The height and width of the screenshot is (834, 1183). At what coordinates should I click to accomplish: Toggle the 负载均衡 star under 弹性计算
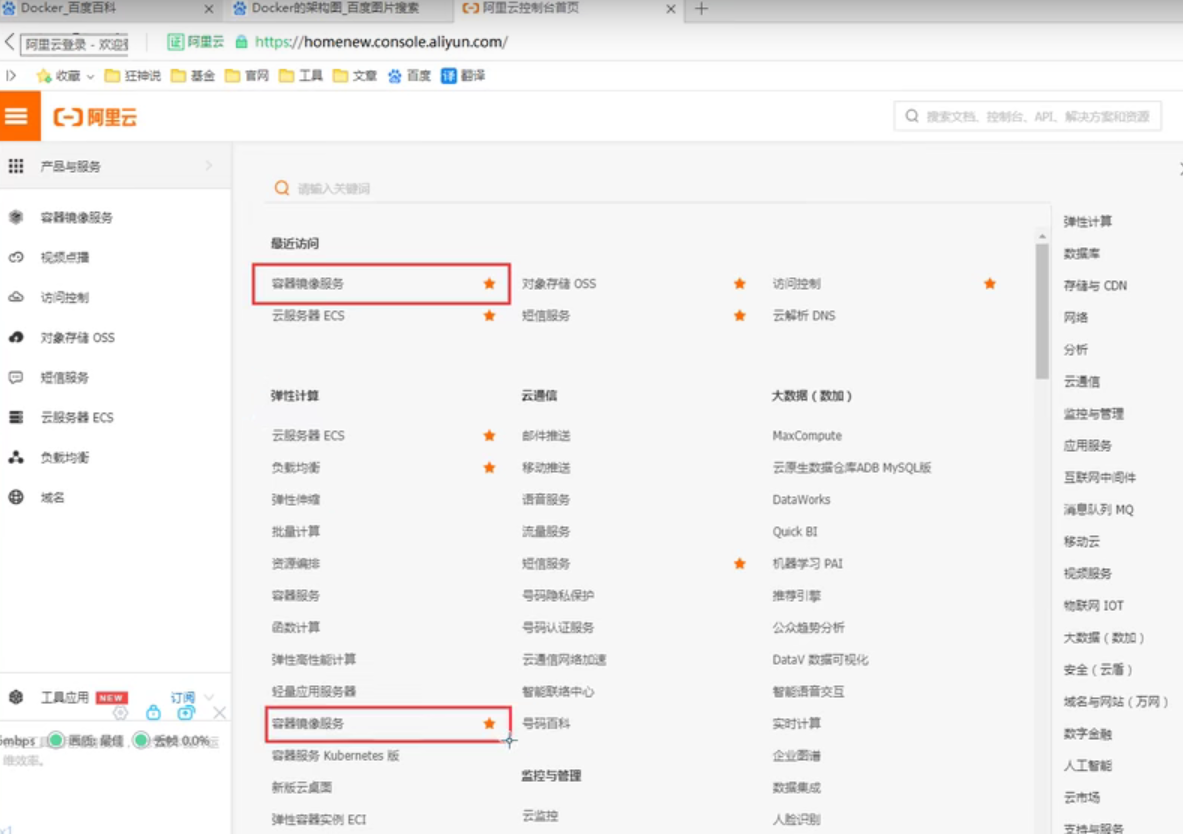(x=489, y=467)
